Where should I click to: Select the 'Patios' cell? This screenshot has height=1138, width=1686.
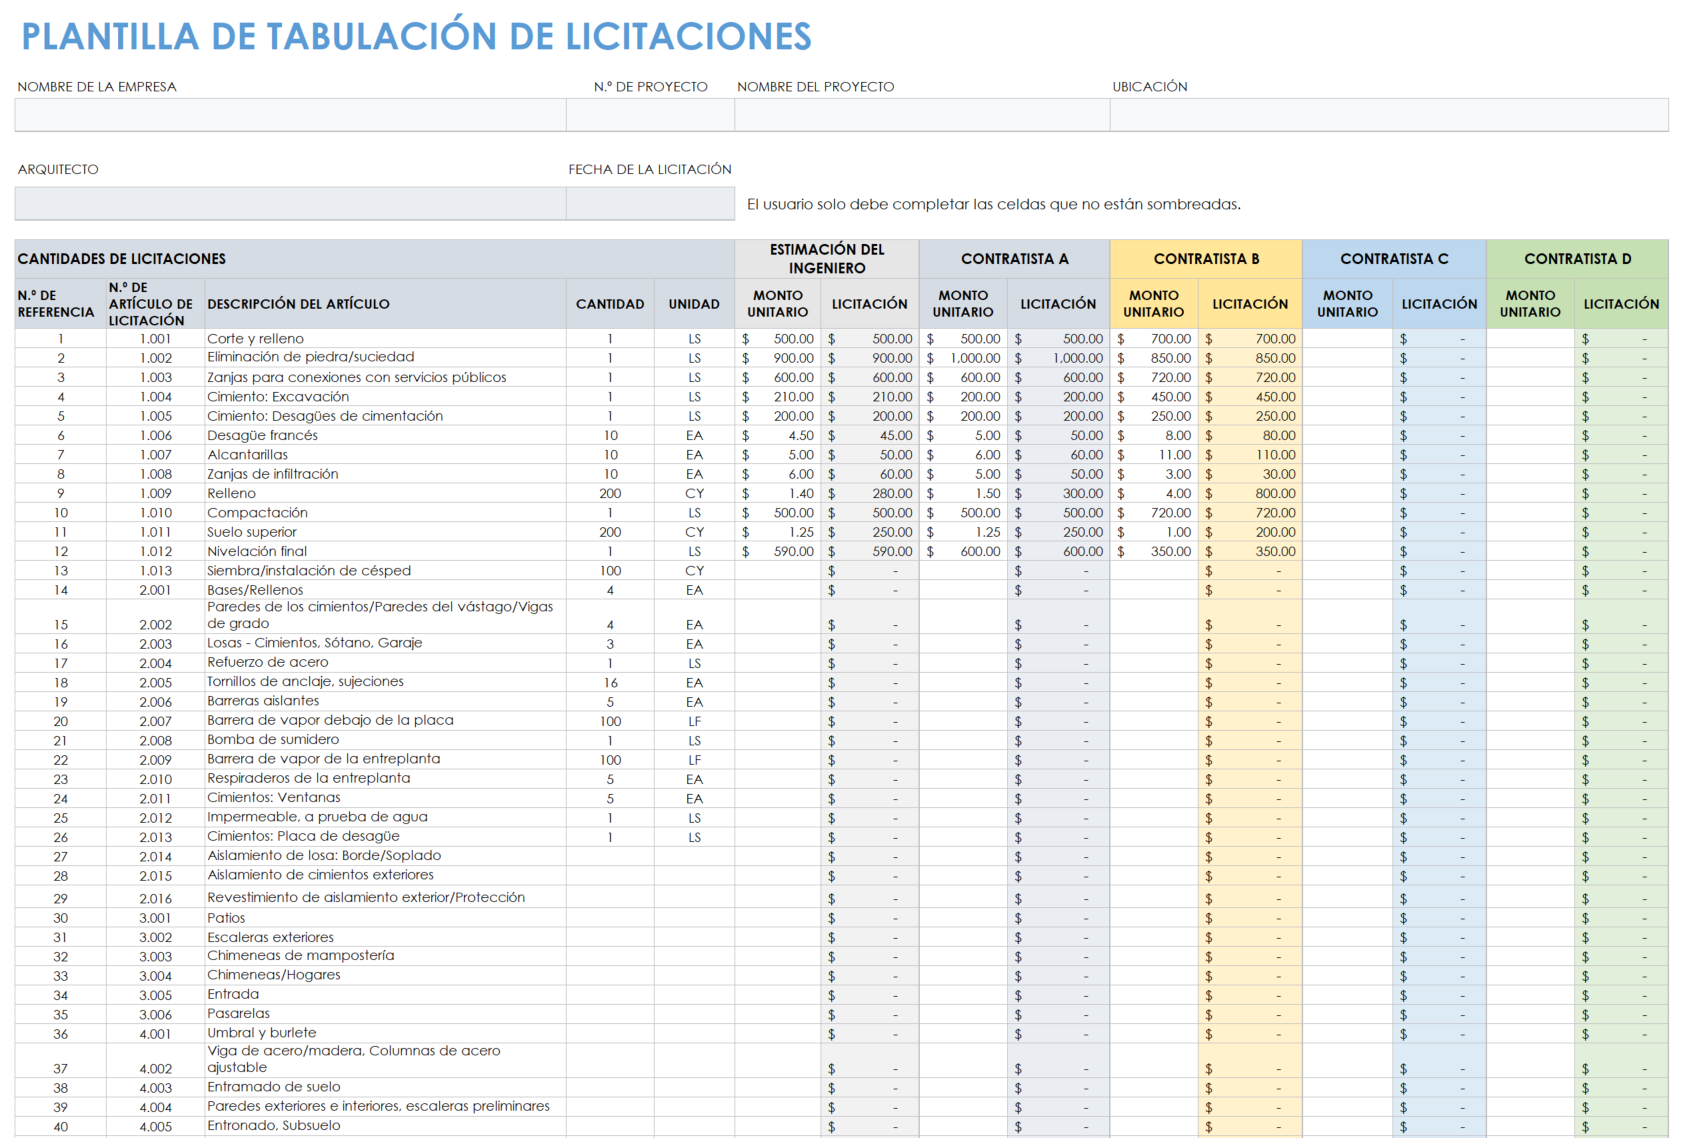[385, 918]
